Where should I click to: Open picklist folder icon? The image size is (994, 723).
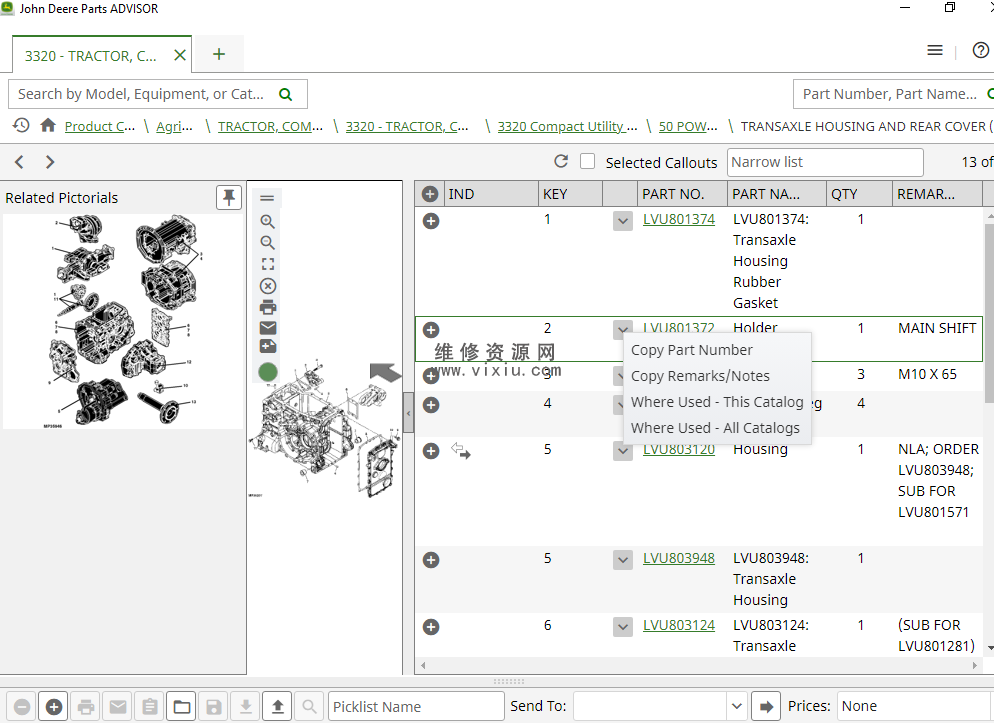pos(182,707)
